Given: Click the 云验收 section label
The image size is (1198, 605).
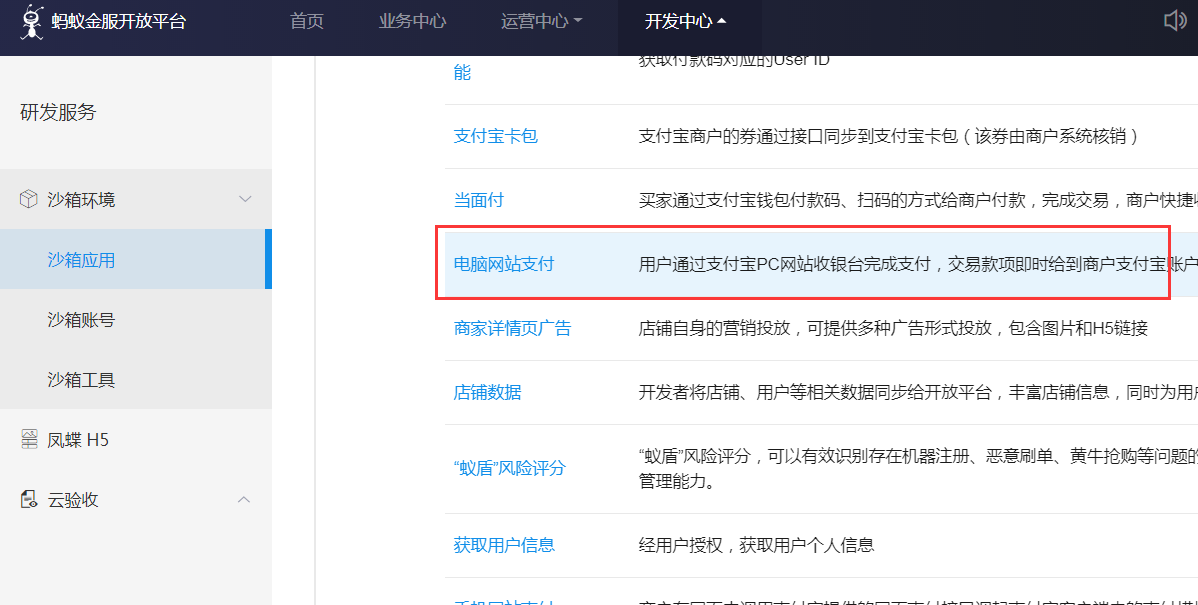Looking at the screenshot, I should pos(73,500).
